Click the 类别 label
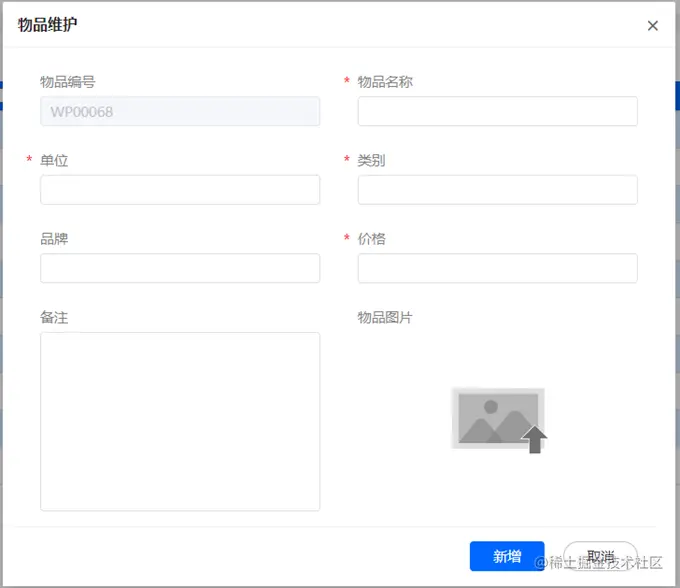This screenshot has width=680, height=588. tap(371, 160)
